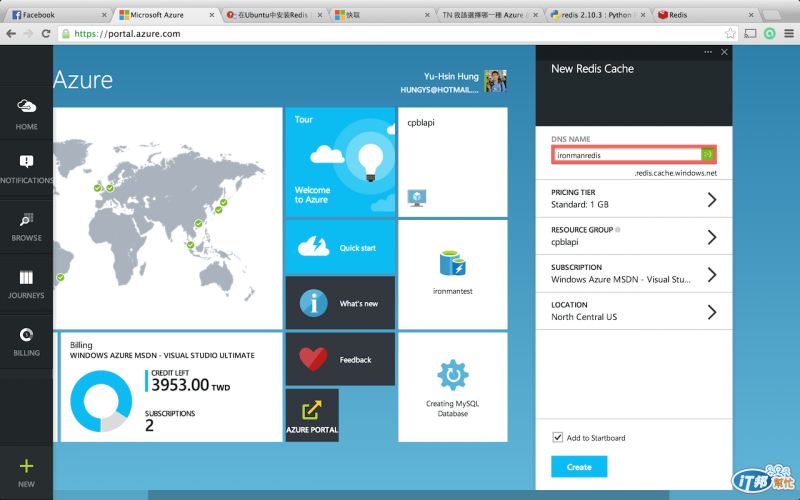Click the 3953.00 TWD credit left value
Screen dimensions: 800x500
point(190,385)
